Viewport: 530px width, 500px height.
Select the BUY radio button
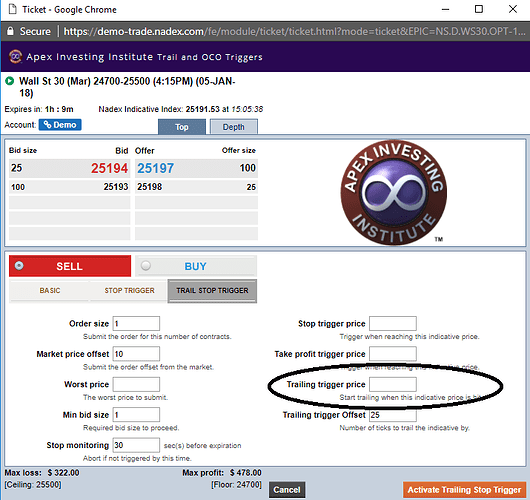[x=146, y=266]
